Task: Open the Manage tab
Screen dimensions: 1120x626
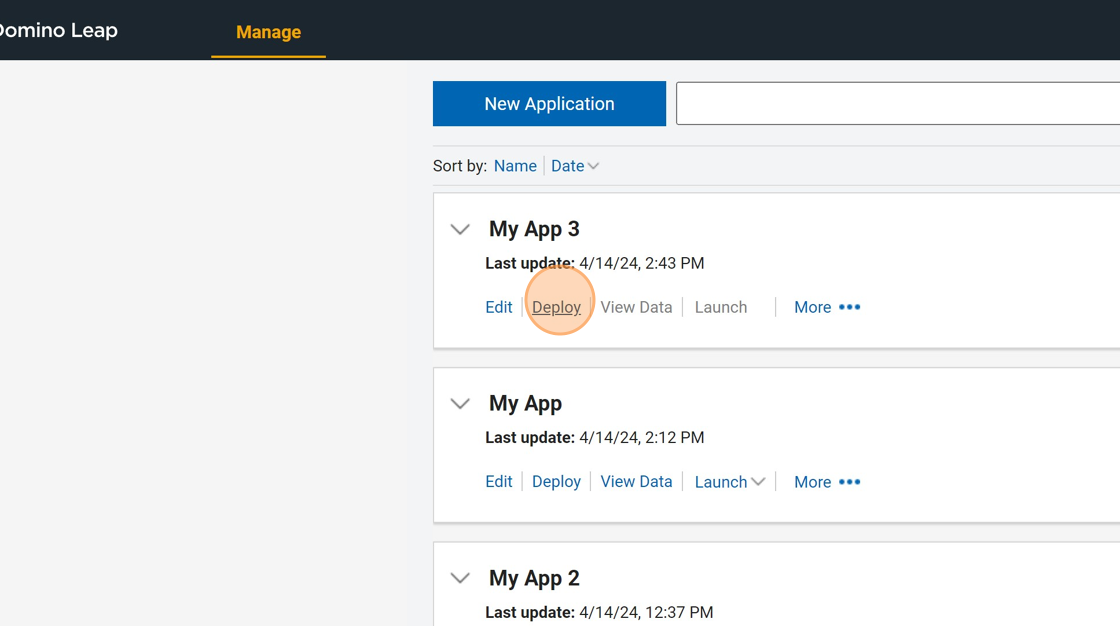Action: point(268,32)
